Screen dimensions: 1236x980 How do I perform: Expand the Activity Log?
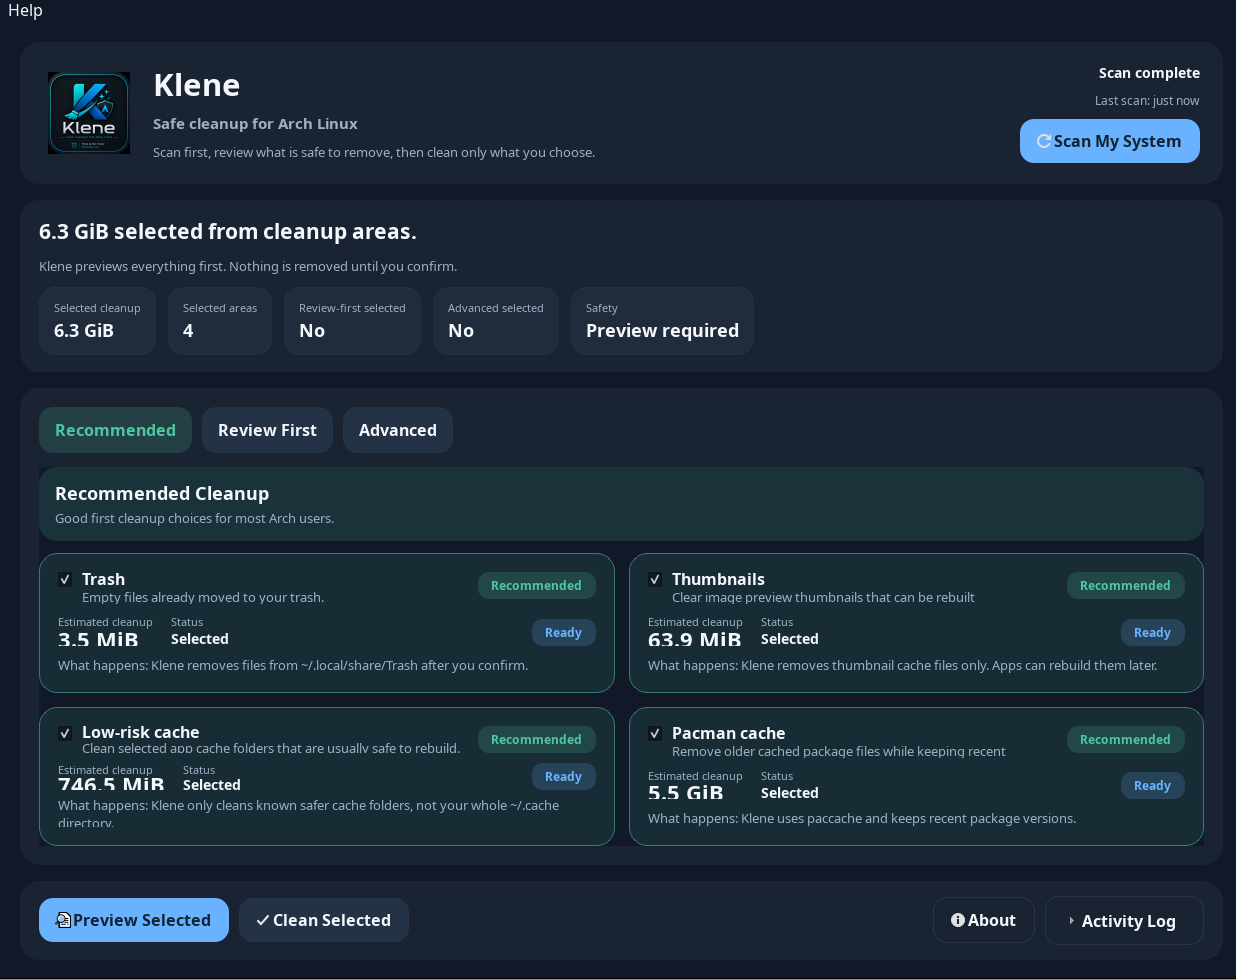pyautogui.click(x=1124, y=921)
